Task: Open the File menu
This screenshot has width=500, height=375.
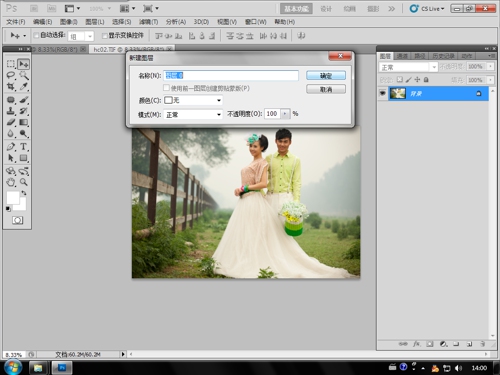Action: (16, 22)
